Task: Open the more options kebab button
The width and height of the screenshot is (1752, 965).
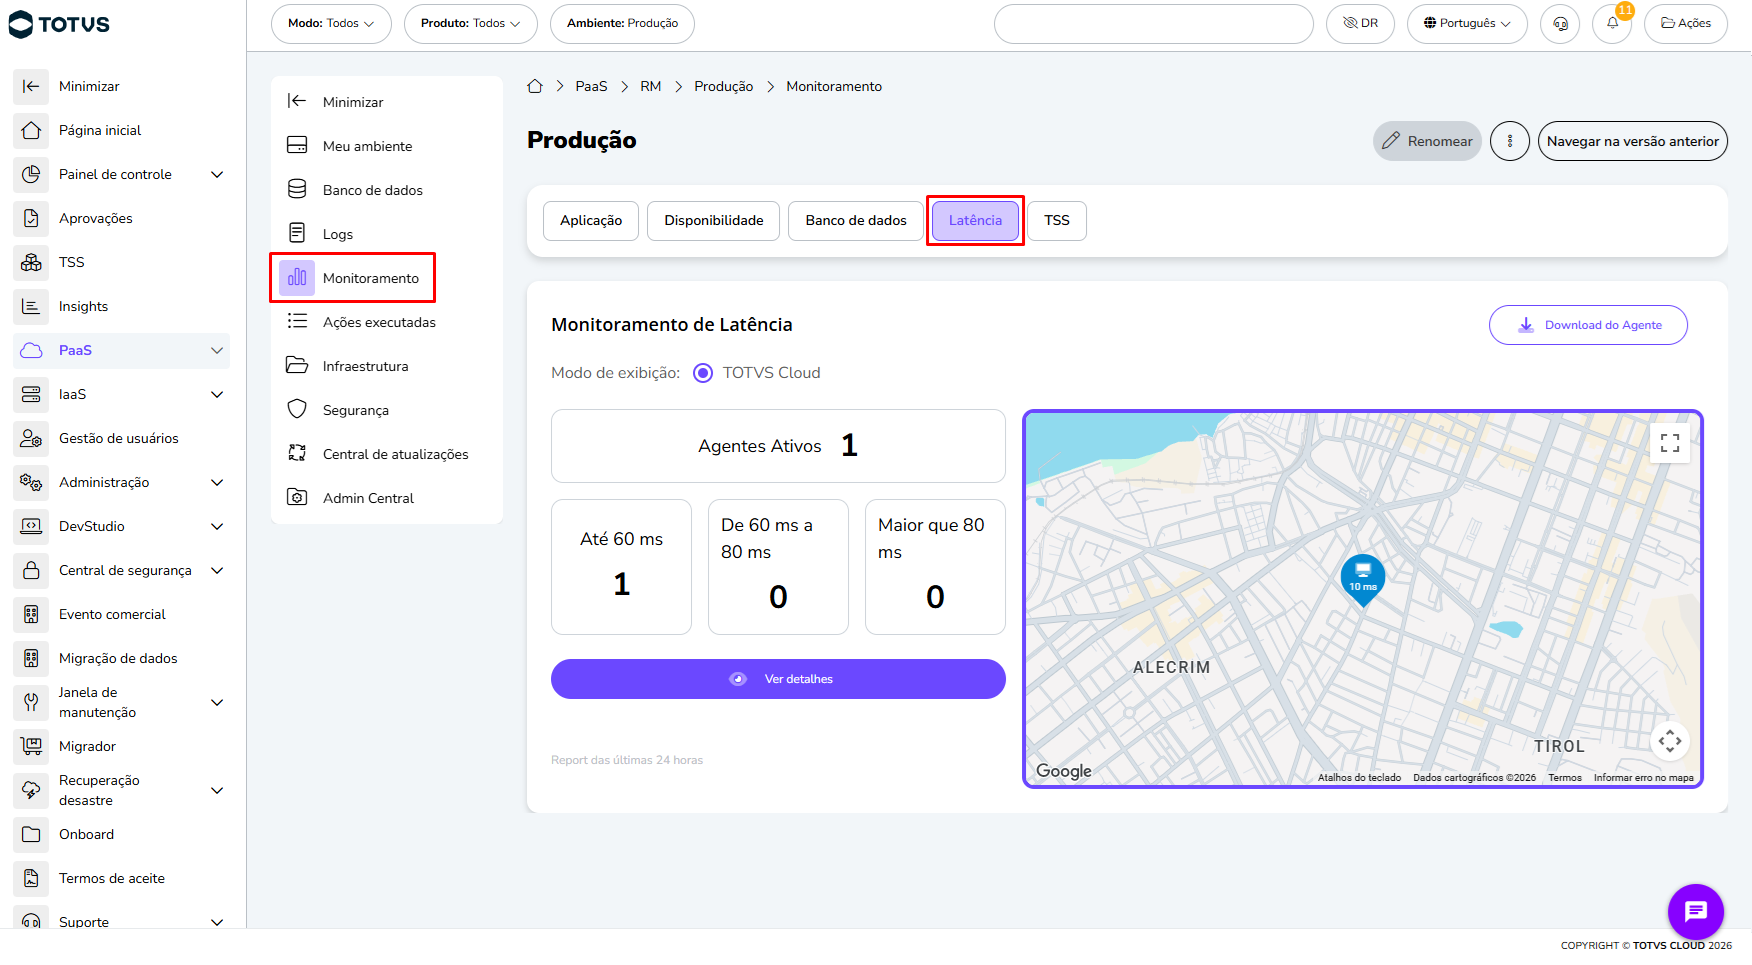Action: click(x=1510, y=141)
